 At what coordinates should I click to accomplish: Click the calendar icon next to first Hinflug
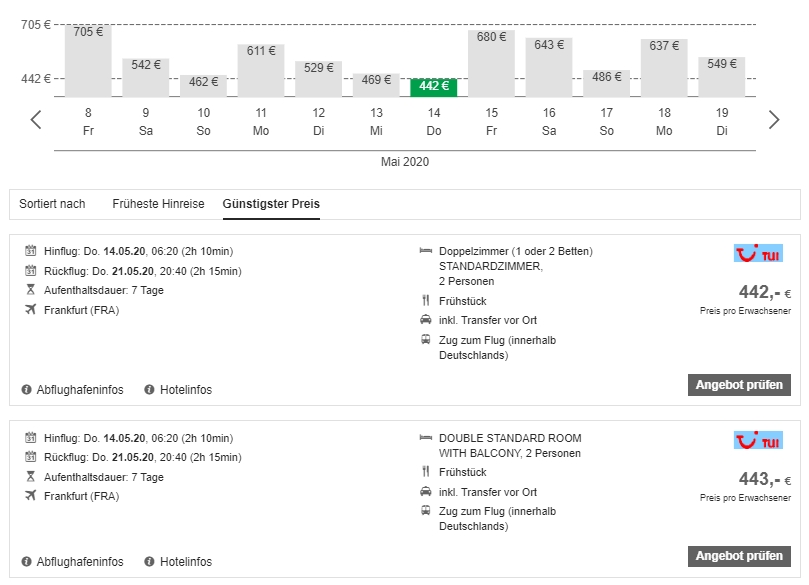click(31, 251)
